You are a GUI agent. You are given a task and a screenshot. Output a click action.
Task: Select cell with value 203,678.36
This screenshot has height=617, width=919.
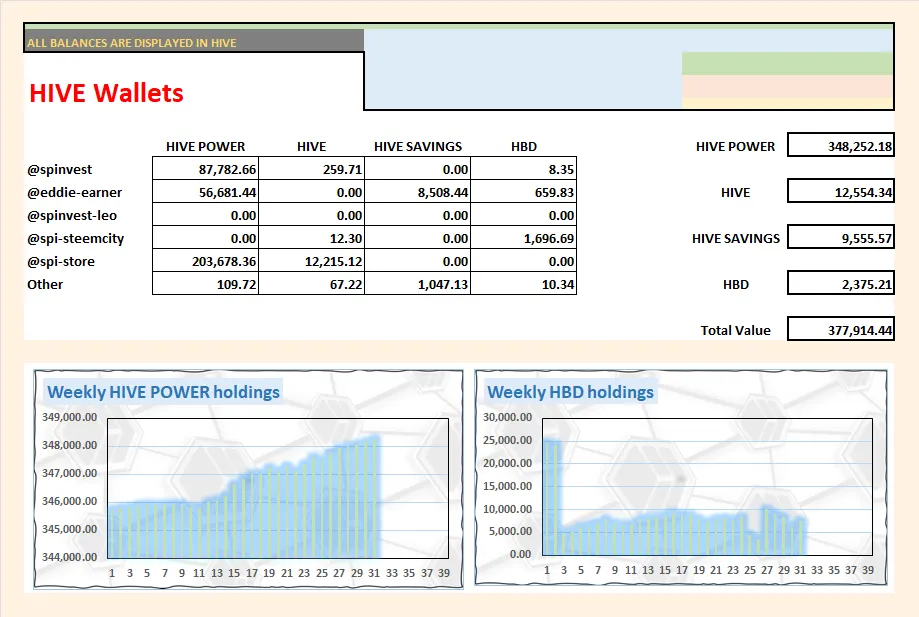(206, 261)
